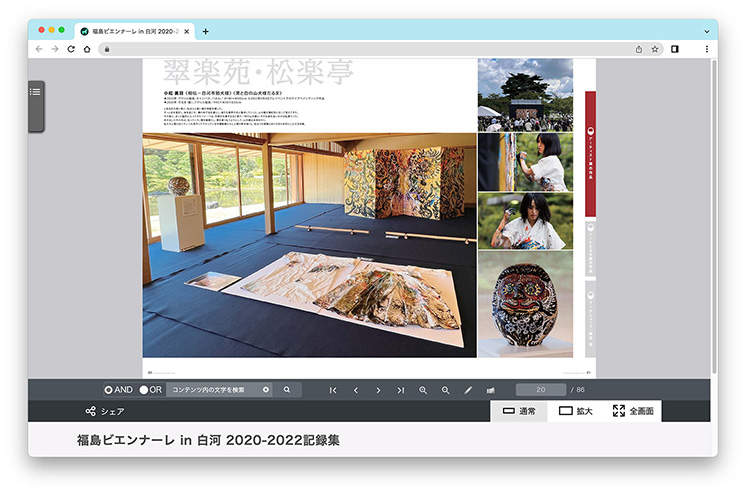The height and width of the screenshot is (494, 746).
Task: Click the page number input field
Action: tap(541, 390)
